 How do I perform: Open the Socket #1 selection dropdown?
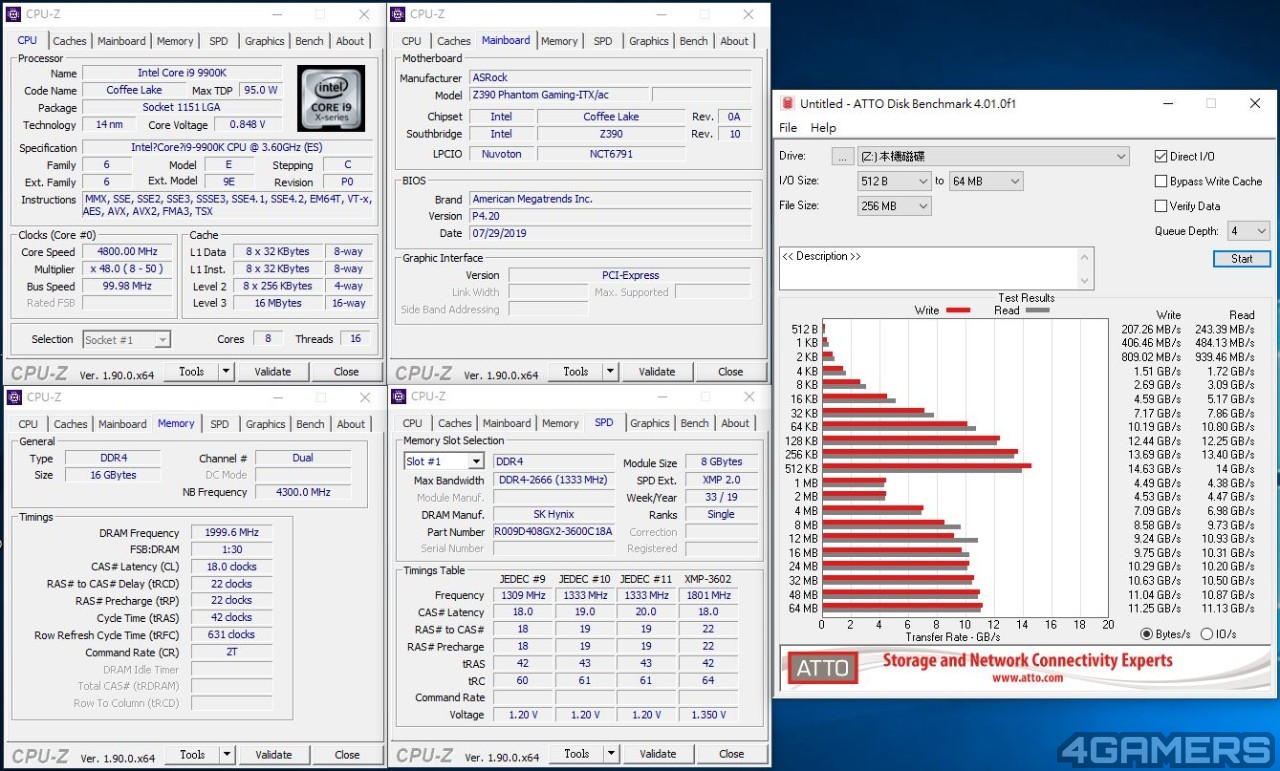(126, 340)
